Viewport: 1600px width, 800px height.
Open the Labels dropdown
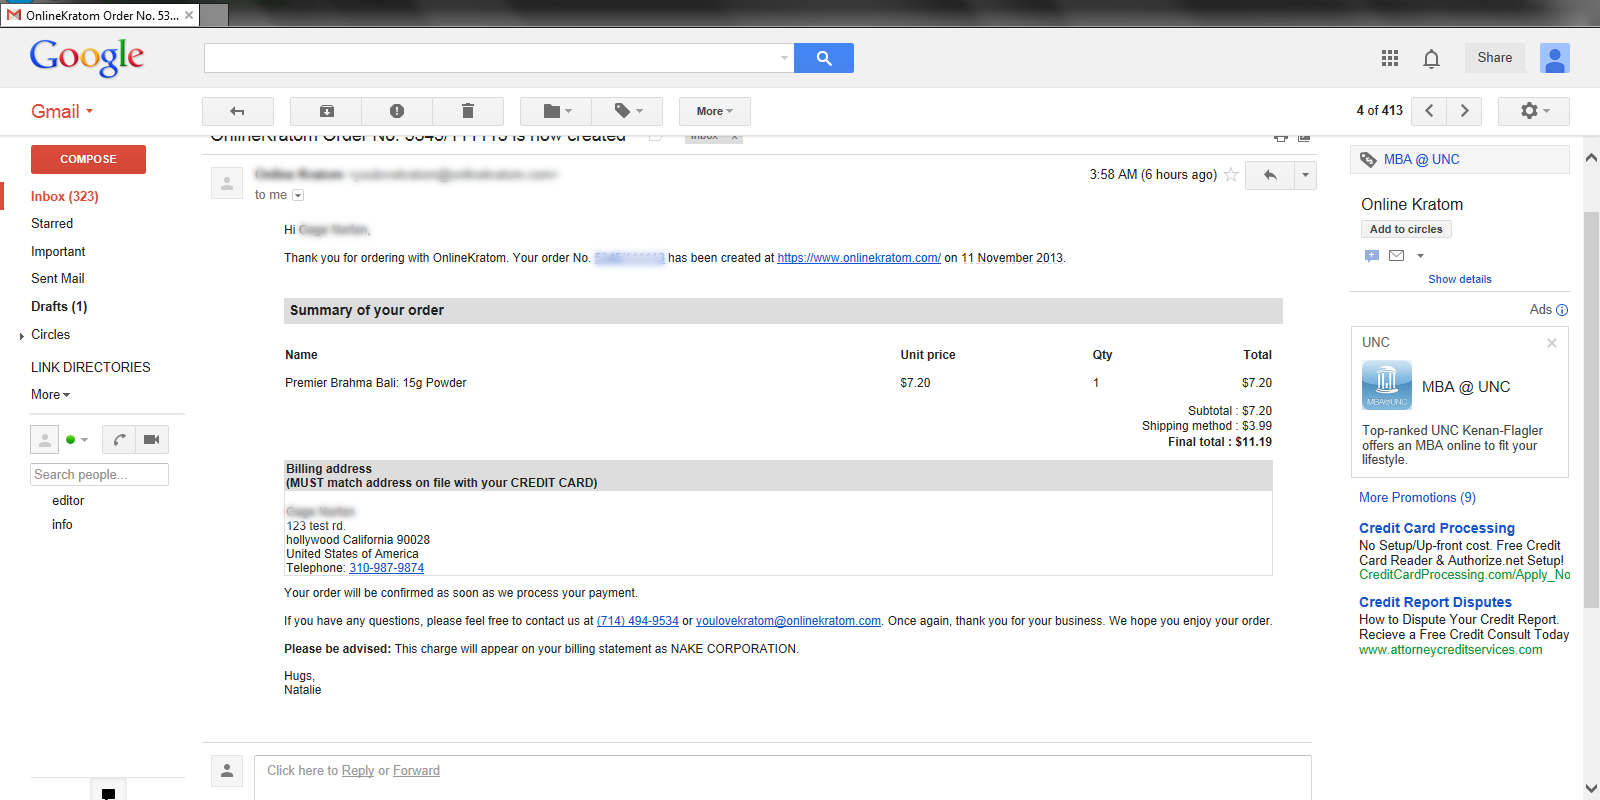[628, 111]
